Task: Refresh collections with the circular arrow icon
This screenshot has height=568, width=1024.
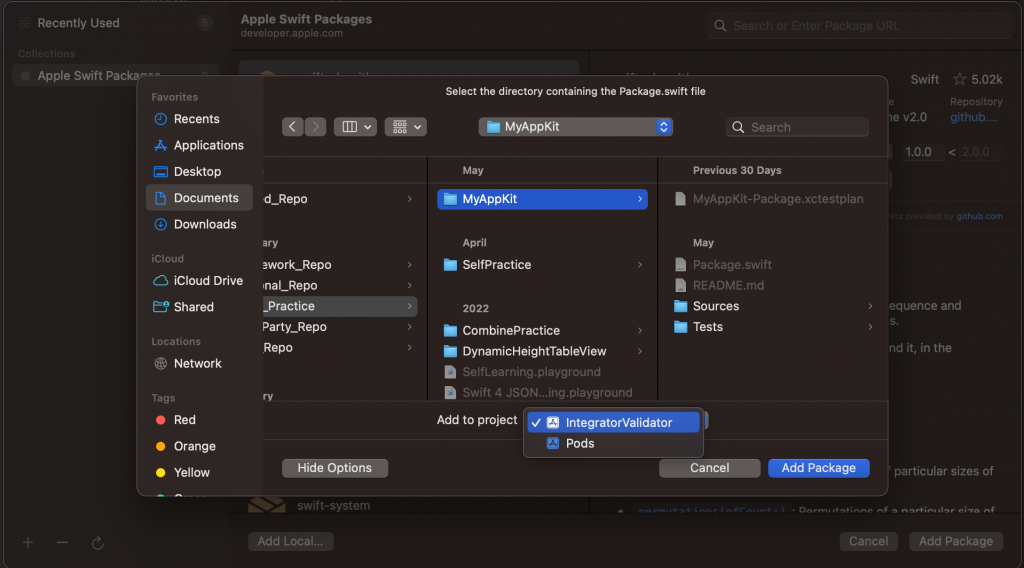Action: pyautogui.click(x=97, y=543)
